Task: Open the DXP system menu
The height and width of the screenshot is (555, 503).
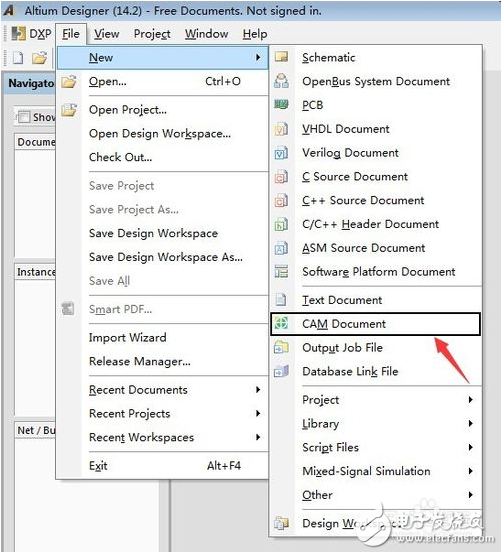Action: [x=32, y=34]
